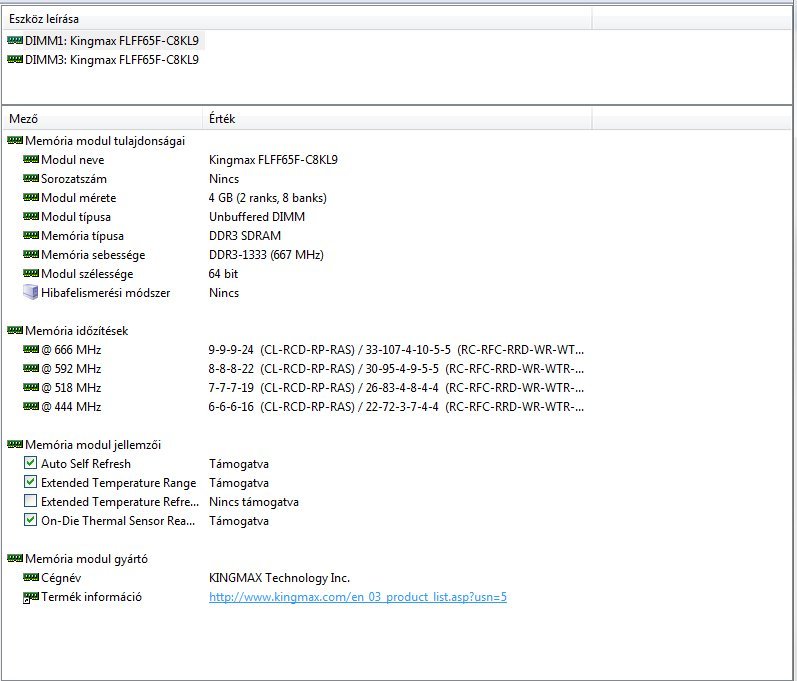Select the Nincs támogatva value

click(254, 502)
